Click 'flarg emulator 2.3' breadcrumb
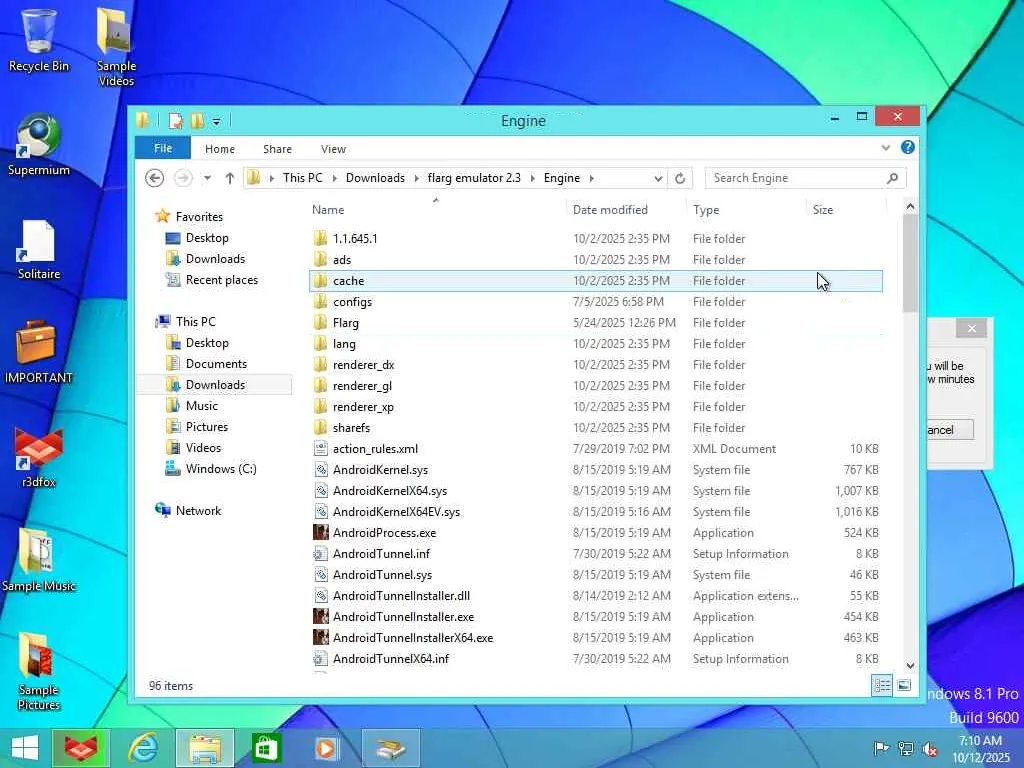This screenshot has width=1024, height=768. coord(474,178)
